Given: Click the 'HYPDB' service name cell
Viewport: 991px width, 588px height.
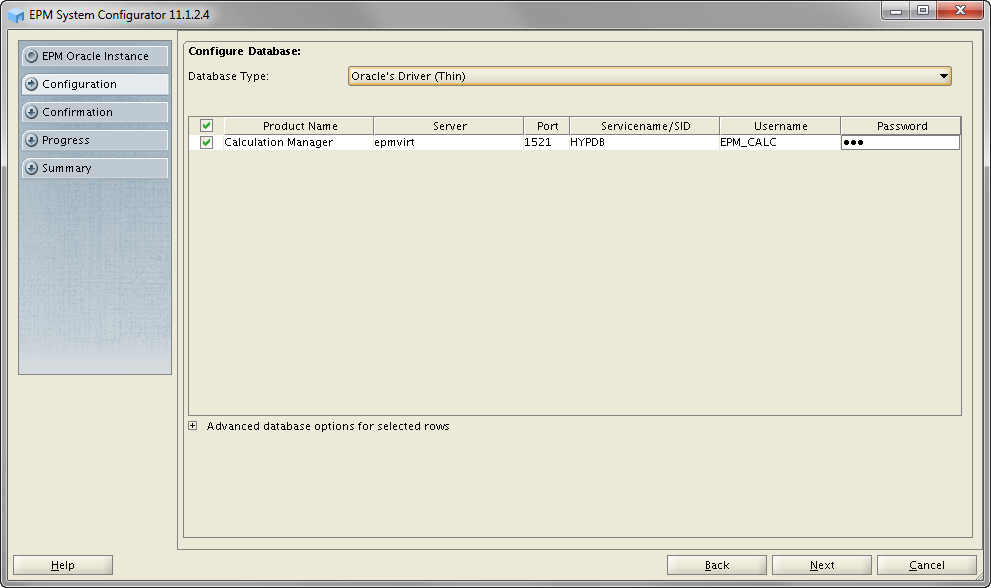Looking at the screenshot, I should pyautogui.click(x=645, y=142).
